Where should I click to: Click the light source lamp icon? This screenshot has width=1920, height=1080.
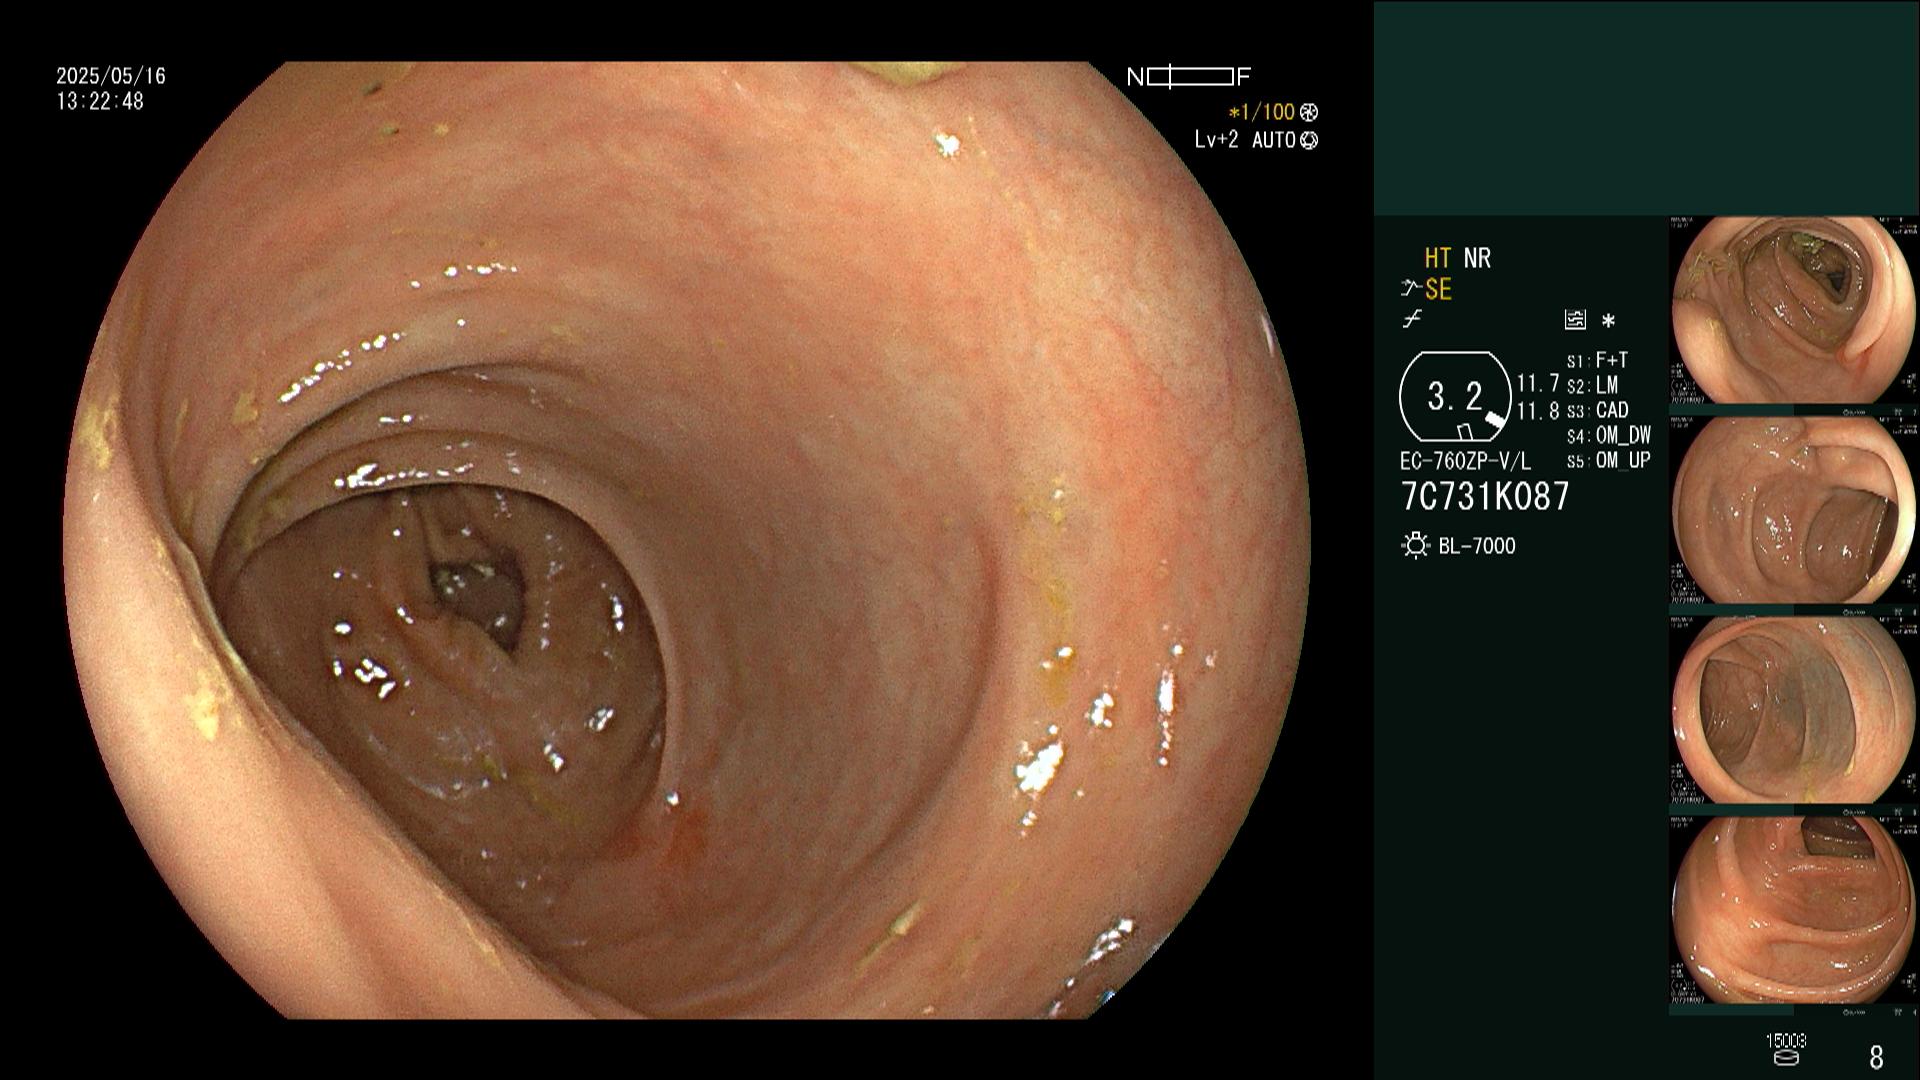point(1415,546)
